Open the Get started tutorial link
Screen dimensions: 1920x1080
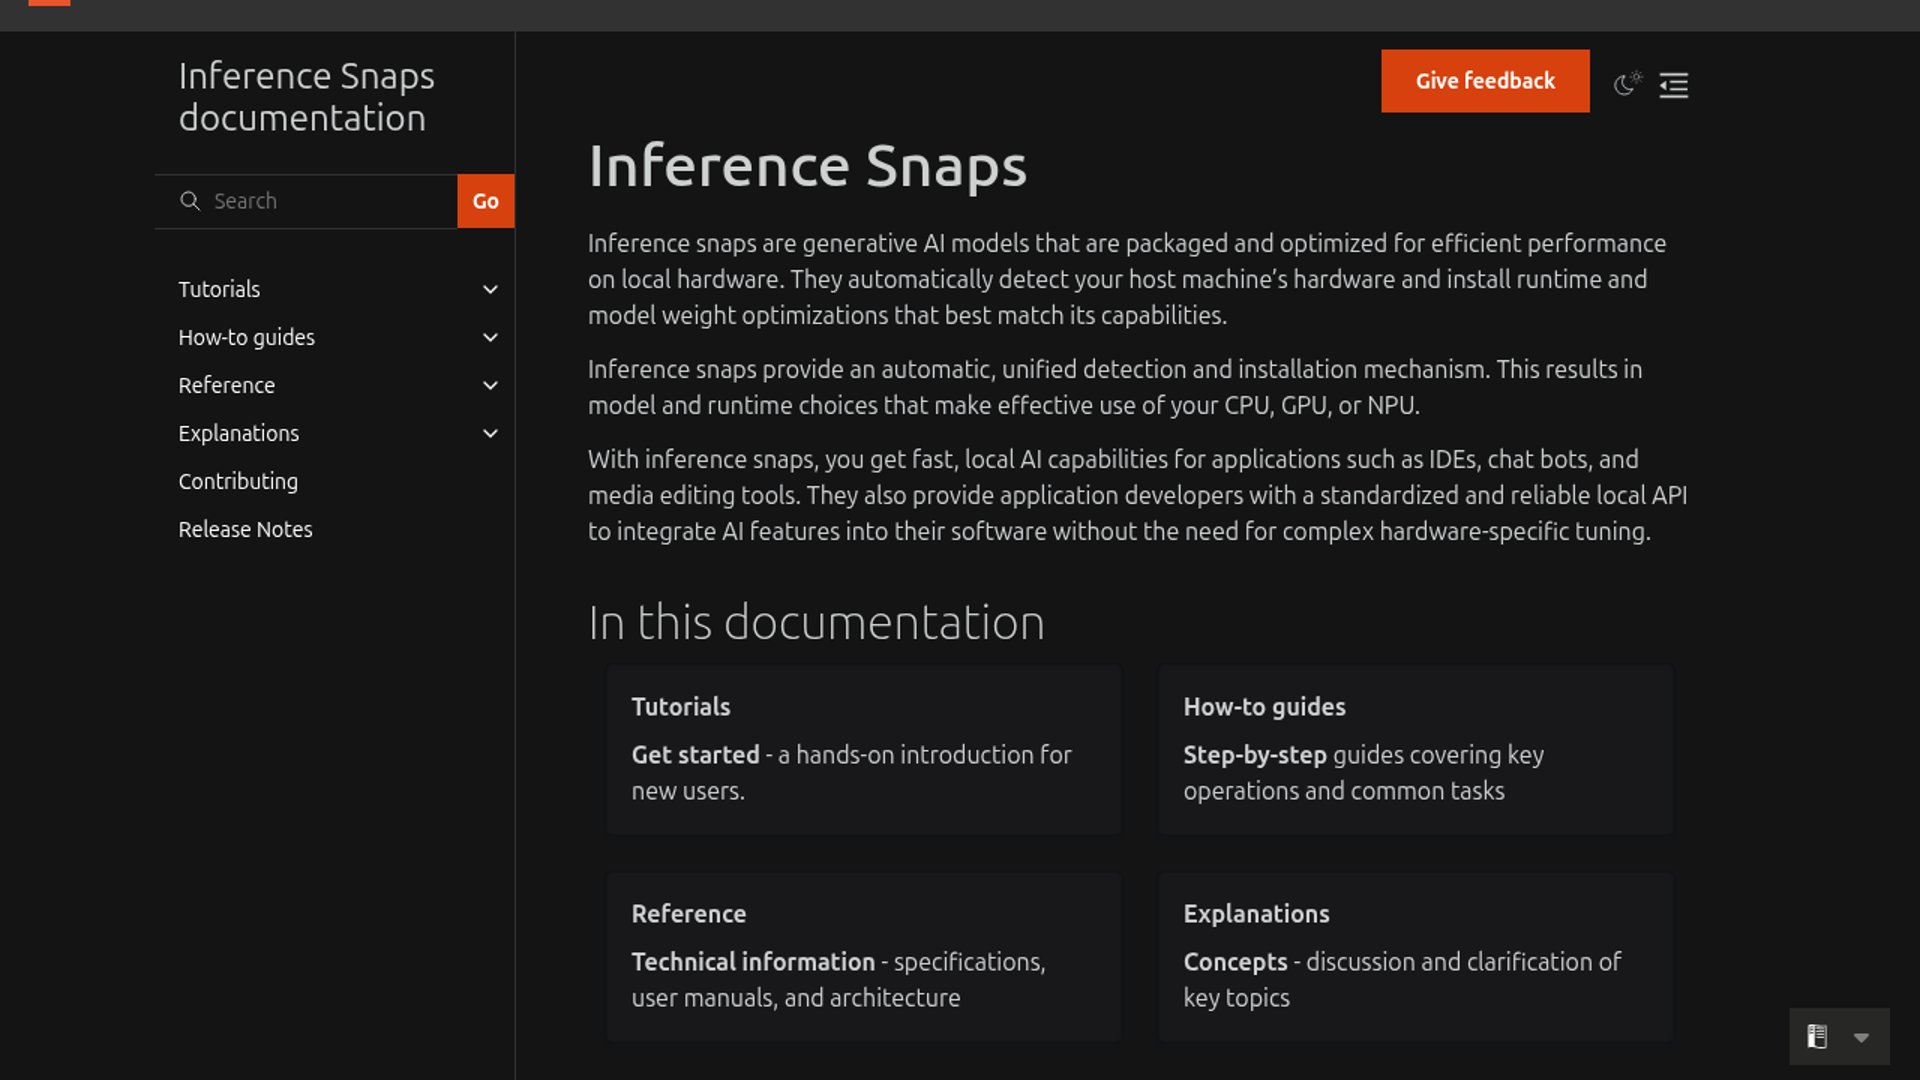(x=695, y=755)
